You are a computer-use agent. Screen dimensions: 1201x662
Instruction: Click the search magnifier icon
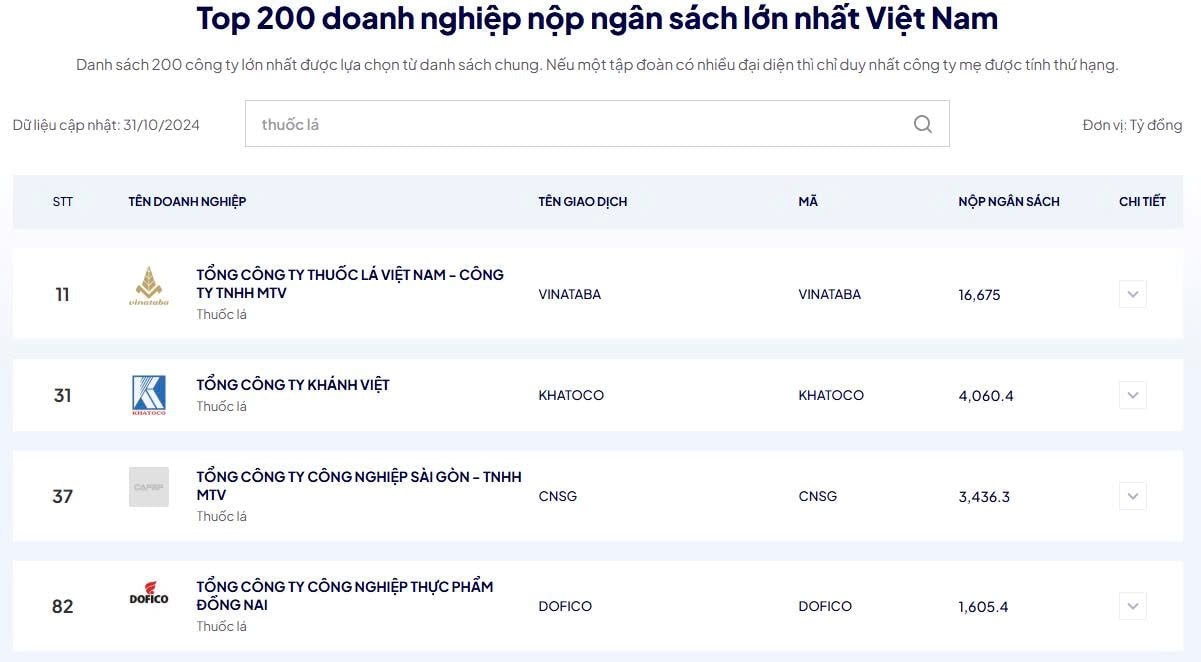tap(922, 124)
